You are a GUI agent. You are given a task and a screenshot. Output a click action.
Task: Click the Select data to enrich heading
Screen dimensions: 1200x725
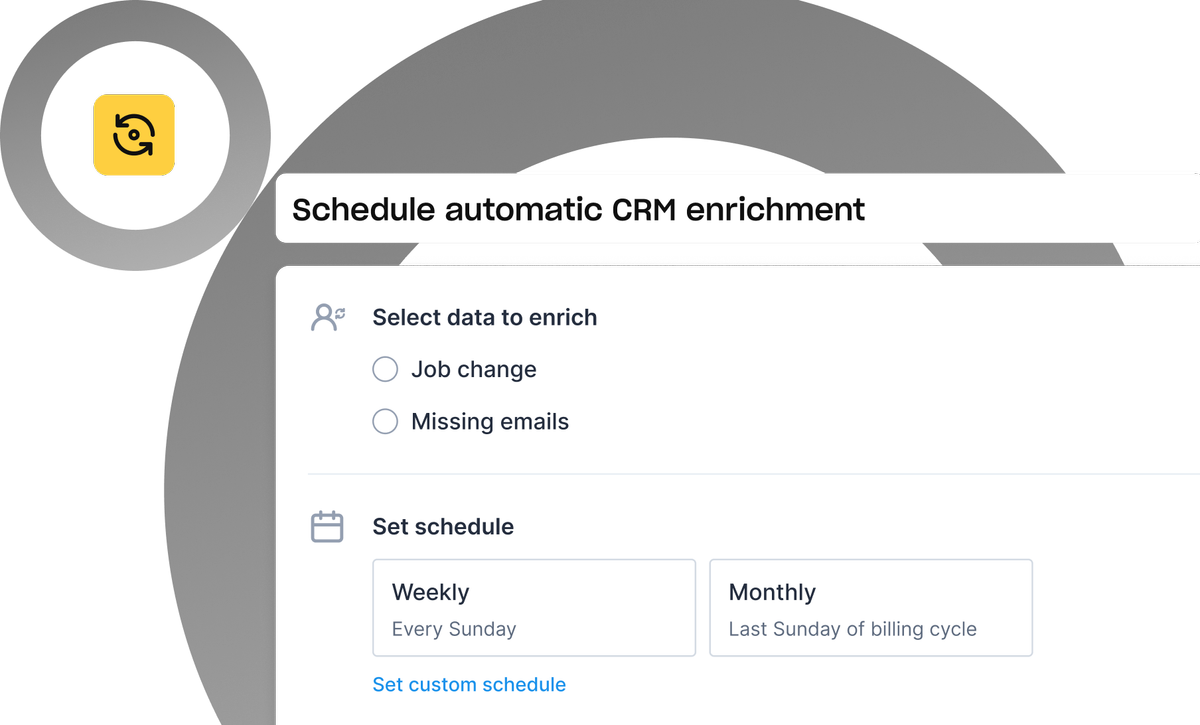tap(485, 318)
